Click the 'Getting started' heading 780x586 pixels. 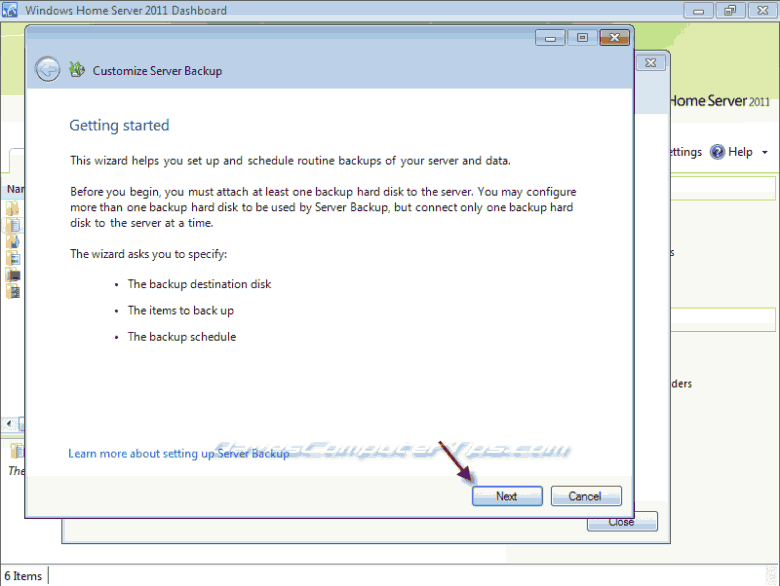[x=119, y=125]
